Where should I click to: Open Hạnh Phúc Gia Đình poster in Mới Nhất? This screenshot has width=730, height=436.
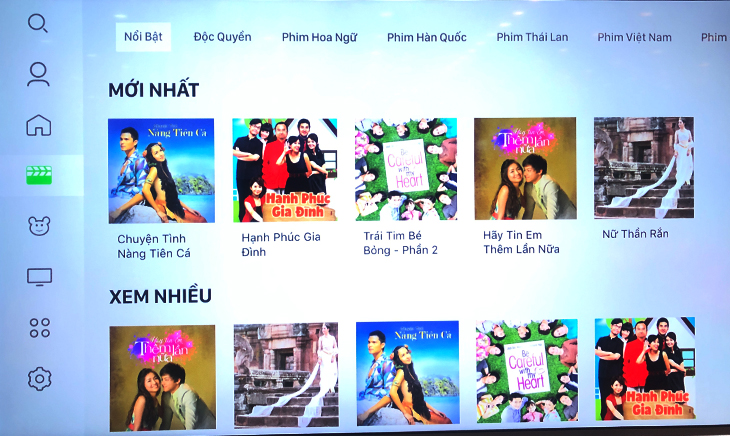[285, 169]
